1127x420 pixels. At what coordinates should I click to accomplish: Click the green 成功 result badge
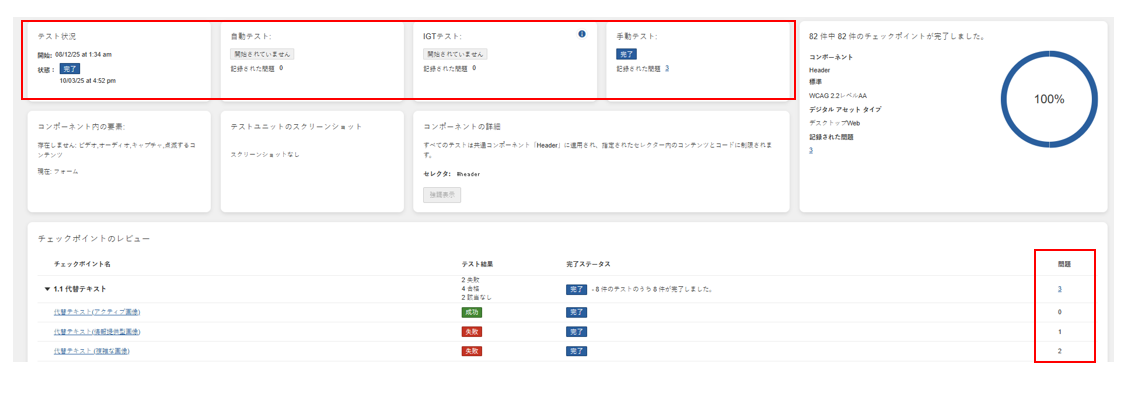(471, 312)
